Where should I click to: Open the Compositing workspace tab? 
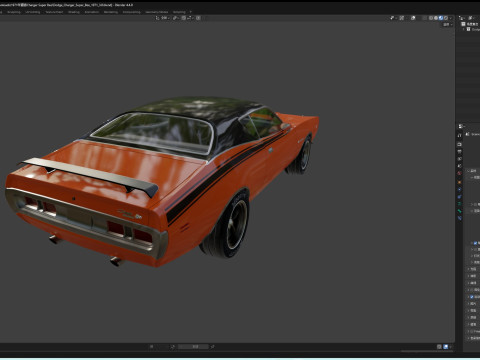[x=131, y=12]
